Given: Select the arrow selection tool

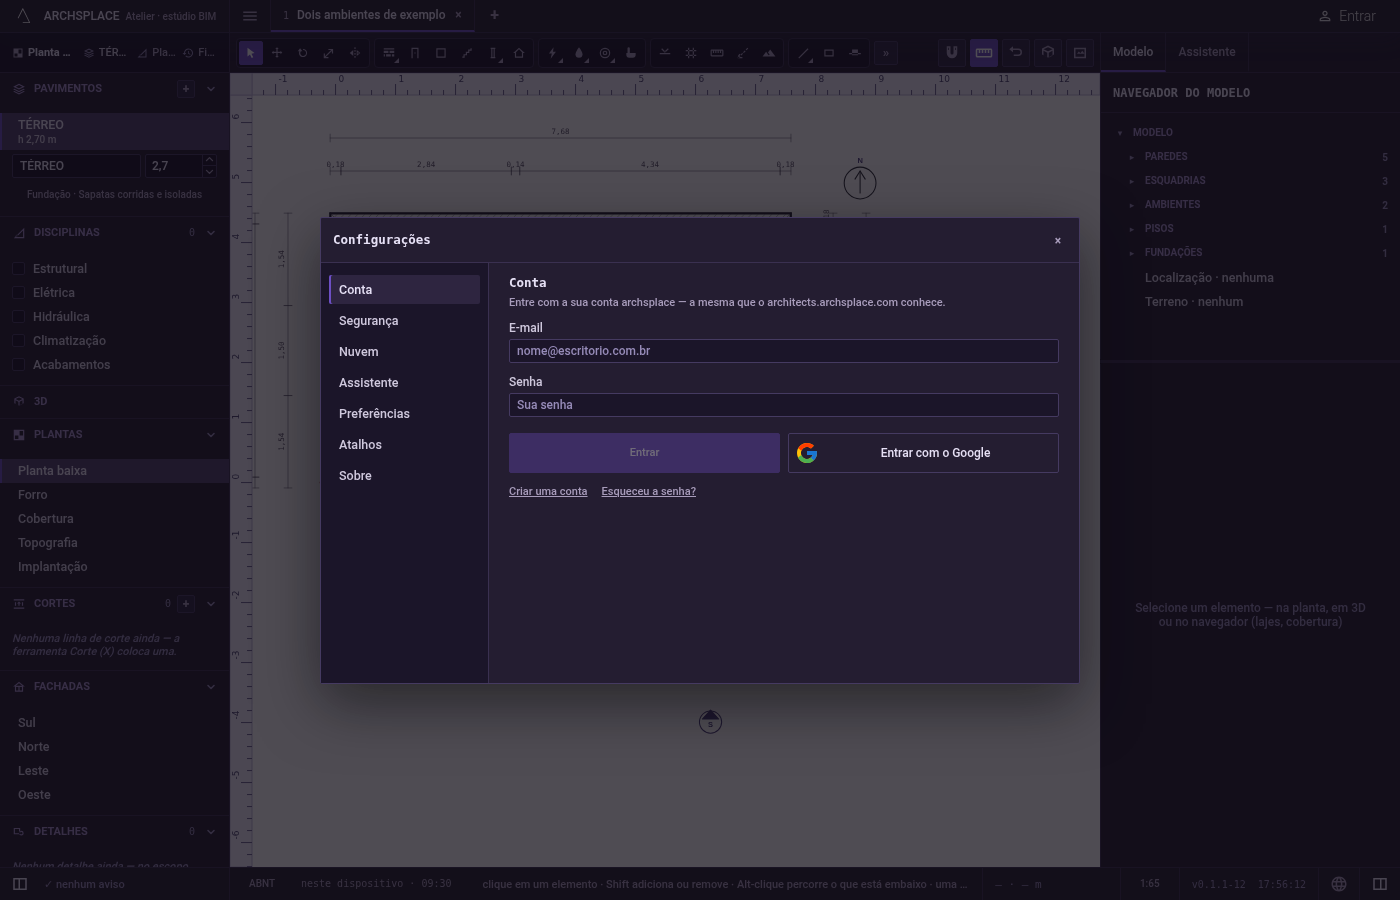Looking at the screenshot, I should click(251, 53).
